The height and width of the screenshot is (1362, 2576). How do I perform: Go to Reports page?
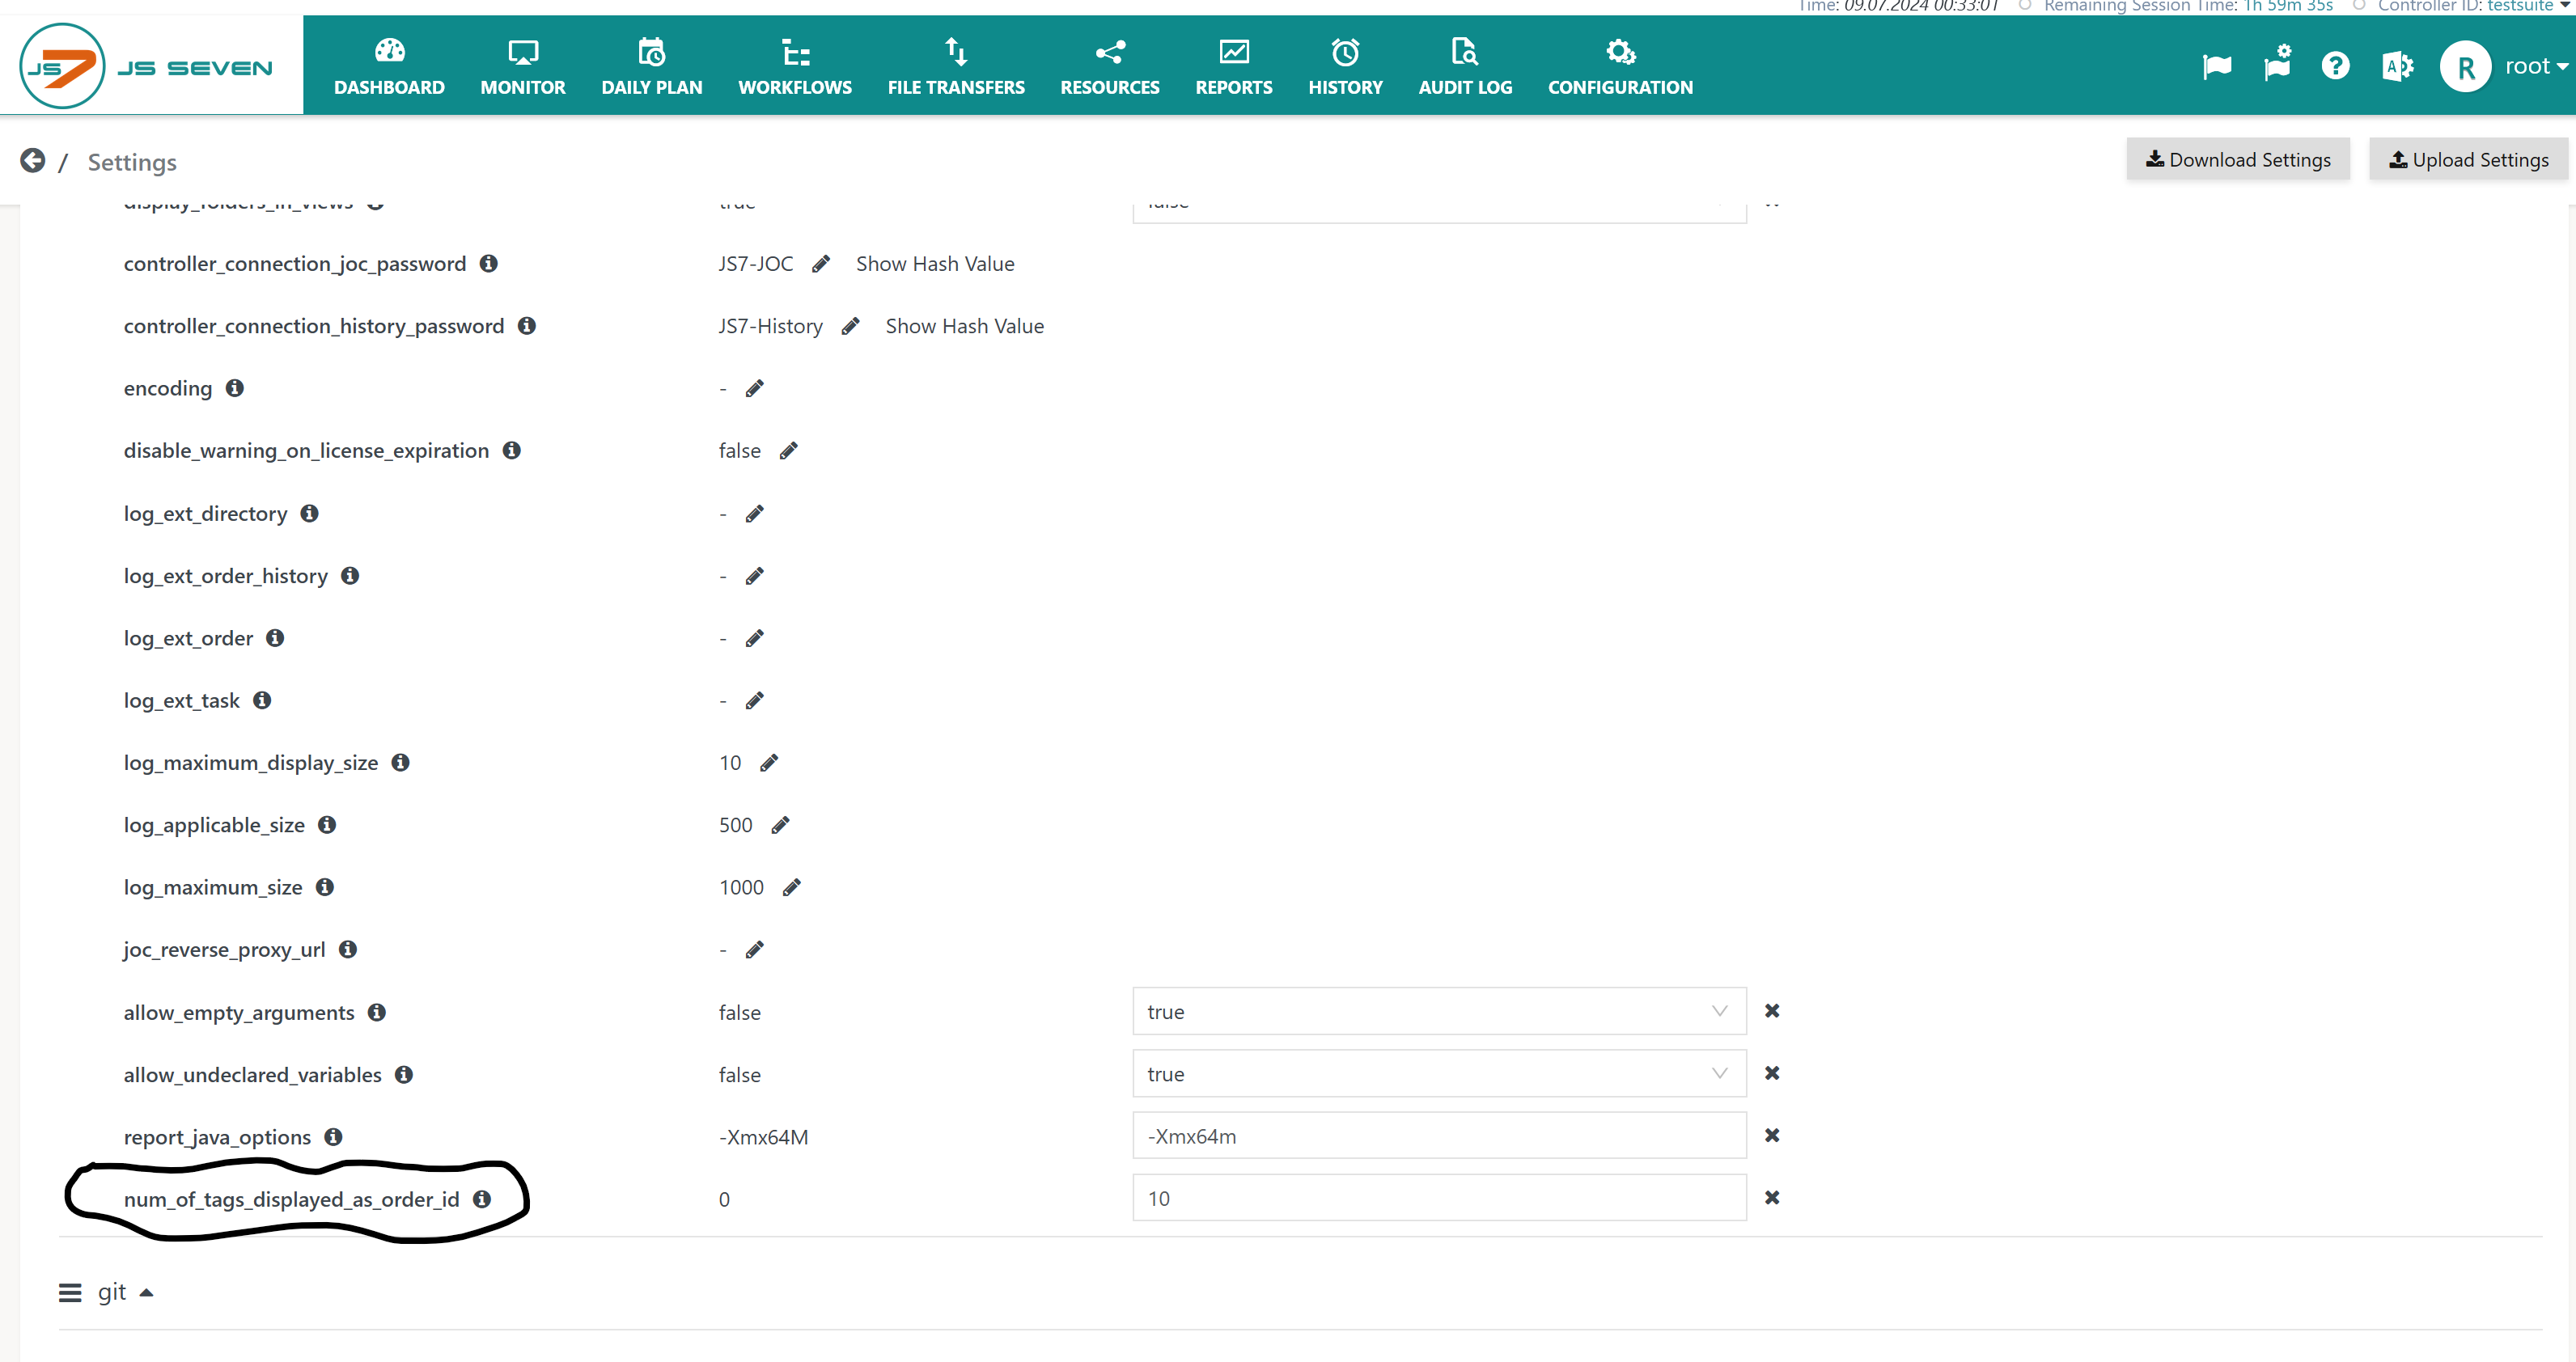(1233, 66)
